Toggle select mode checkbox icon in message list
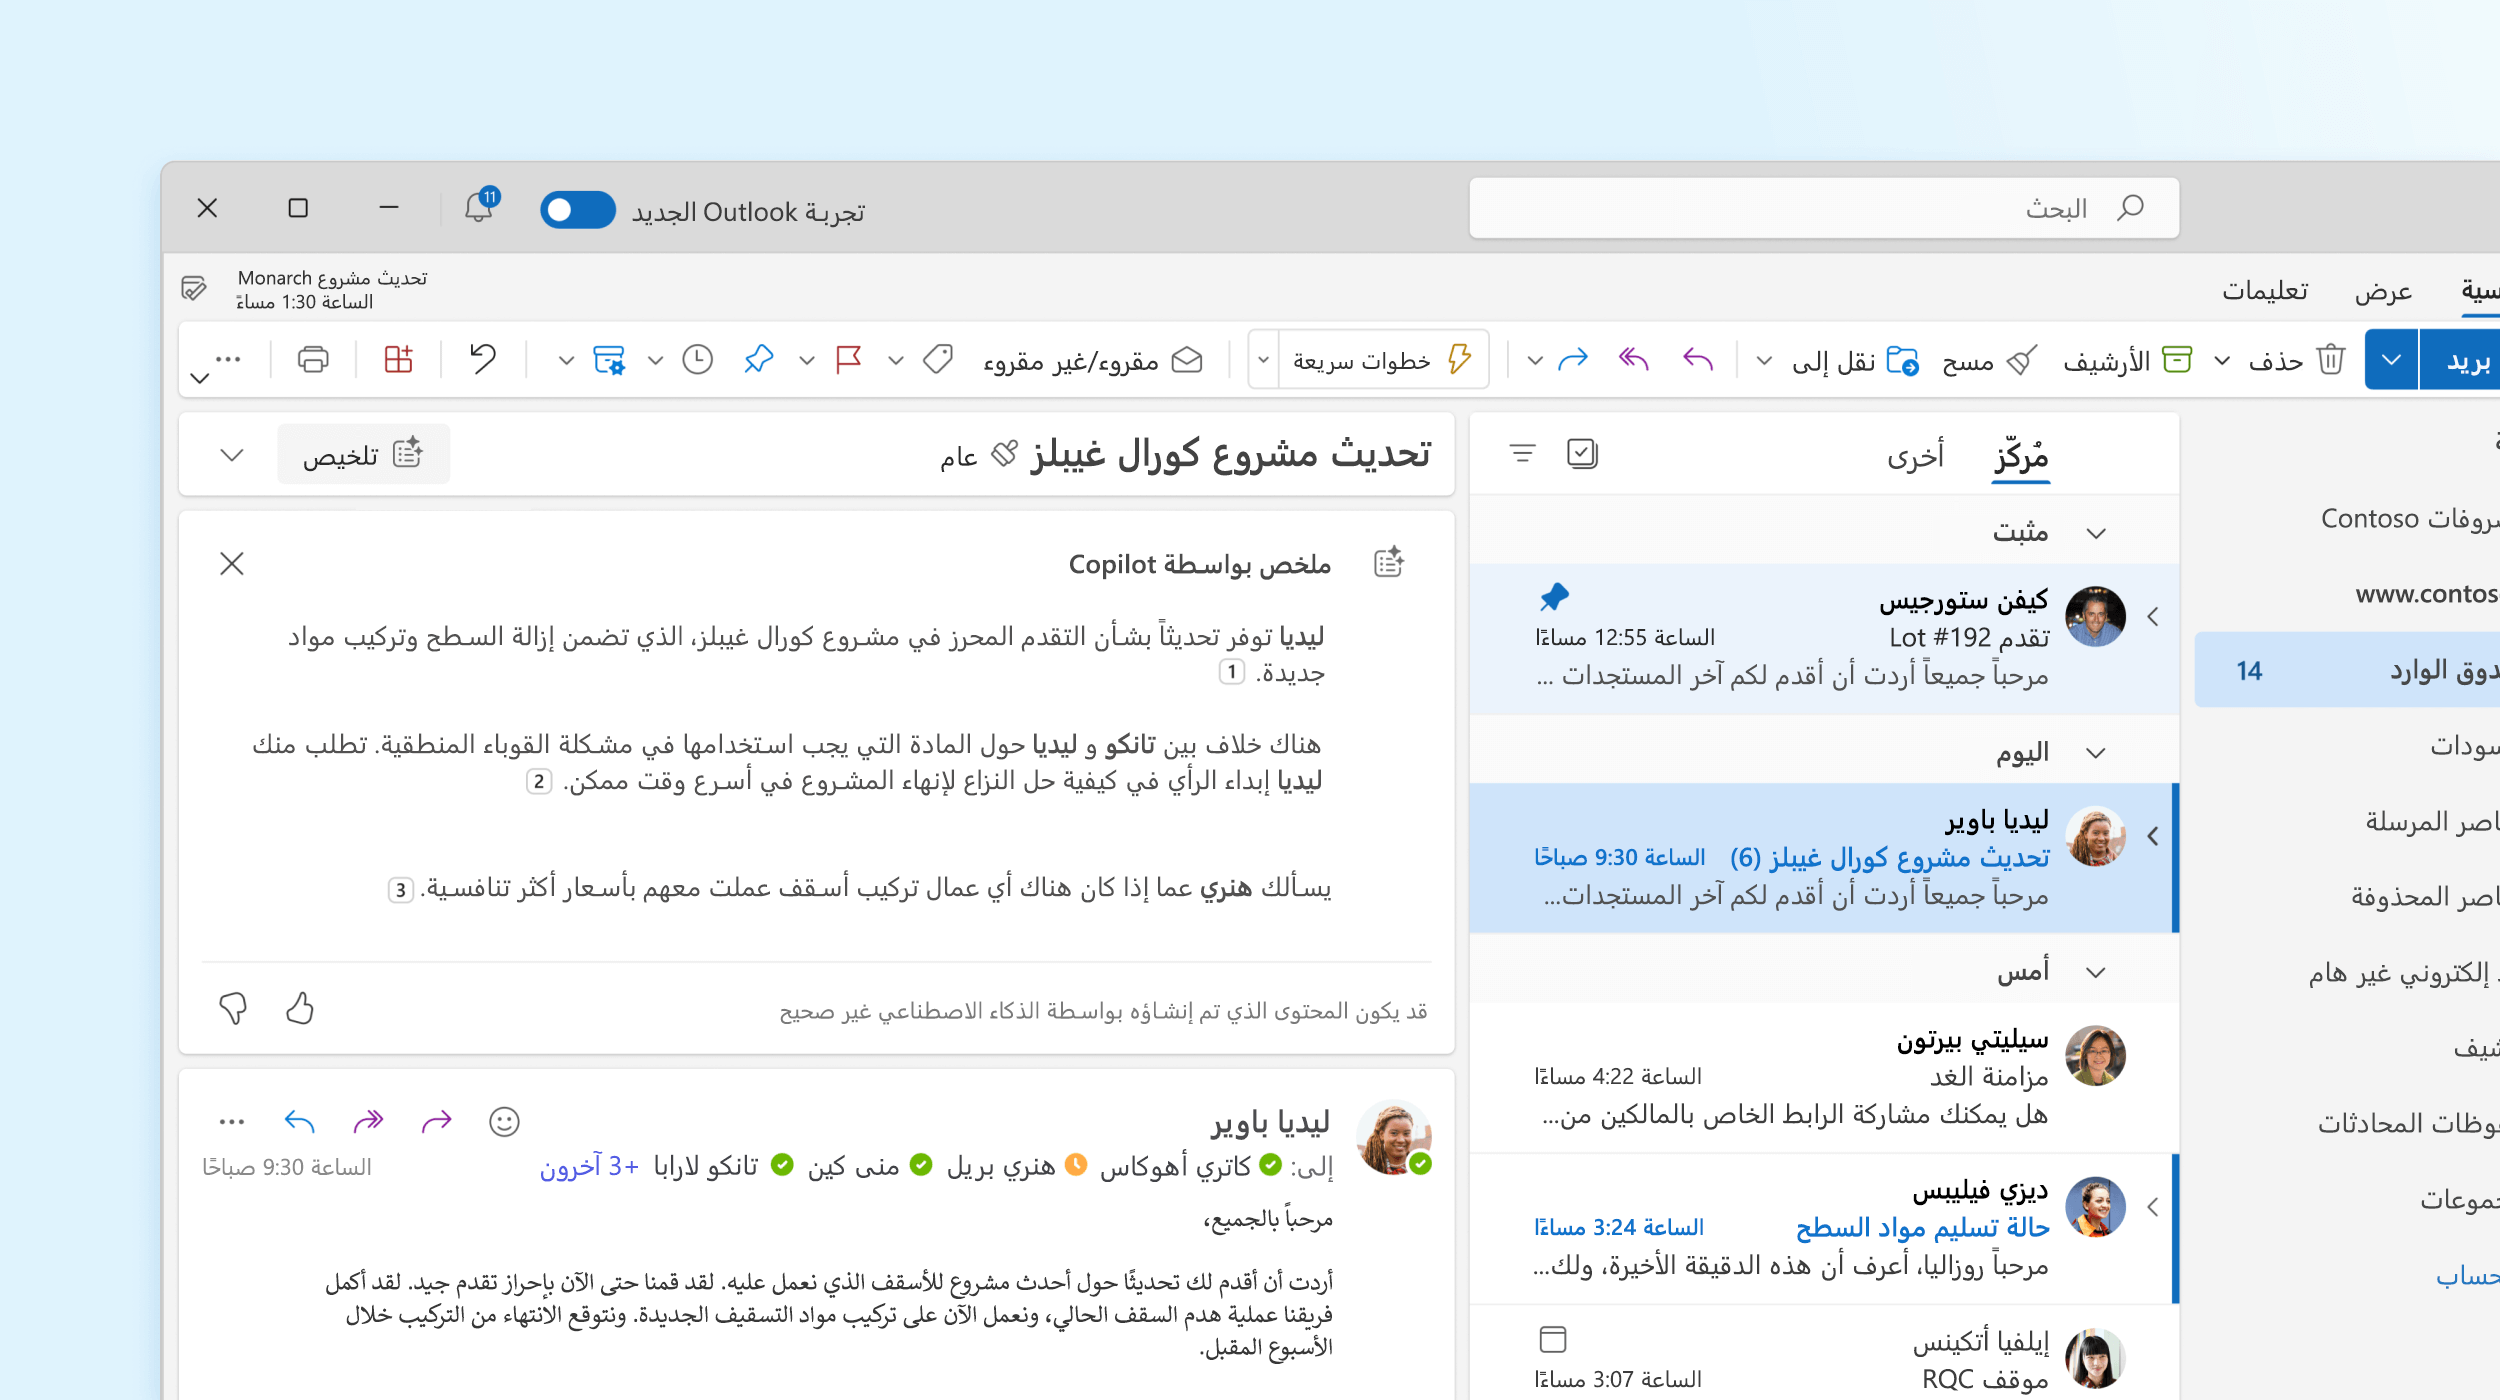Screen dimensions: 2500x1400 (1582, 454)
